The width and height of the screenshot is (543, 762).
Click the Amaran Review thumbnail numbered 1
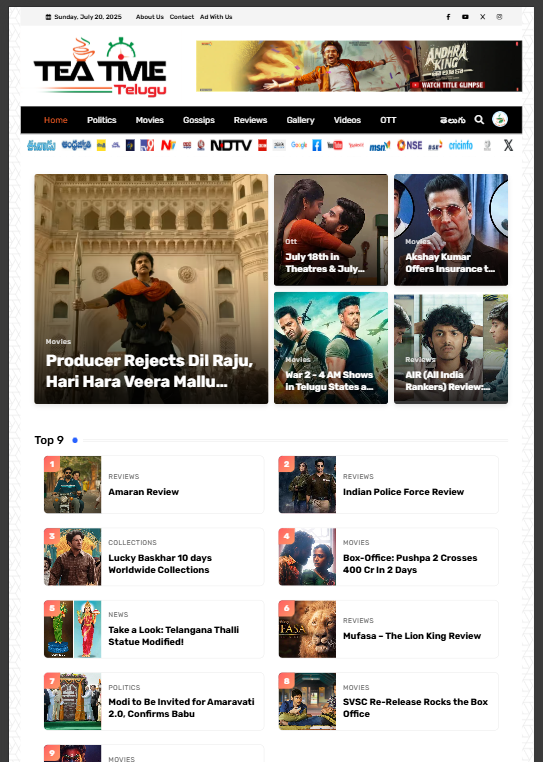point(72,485)
